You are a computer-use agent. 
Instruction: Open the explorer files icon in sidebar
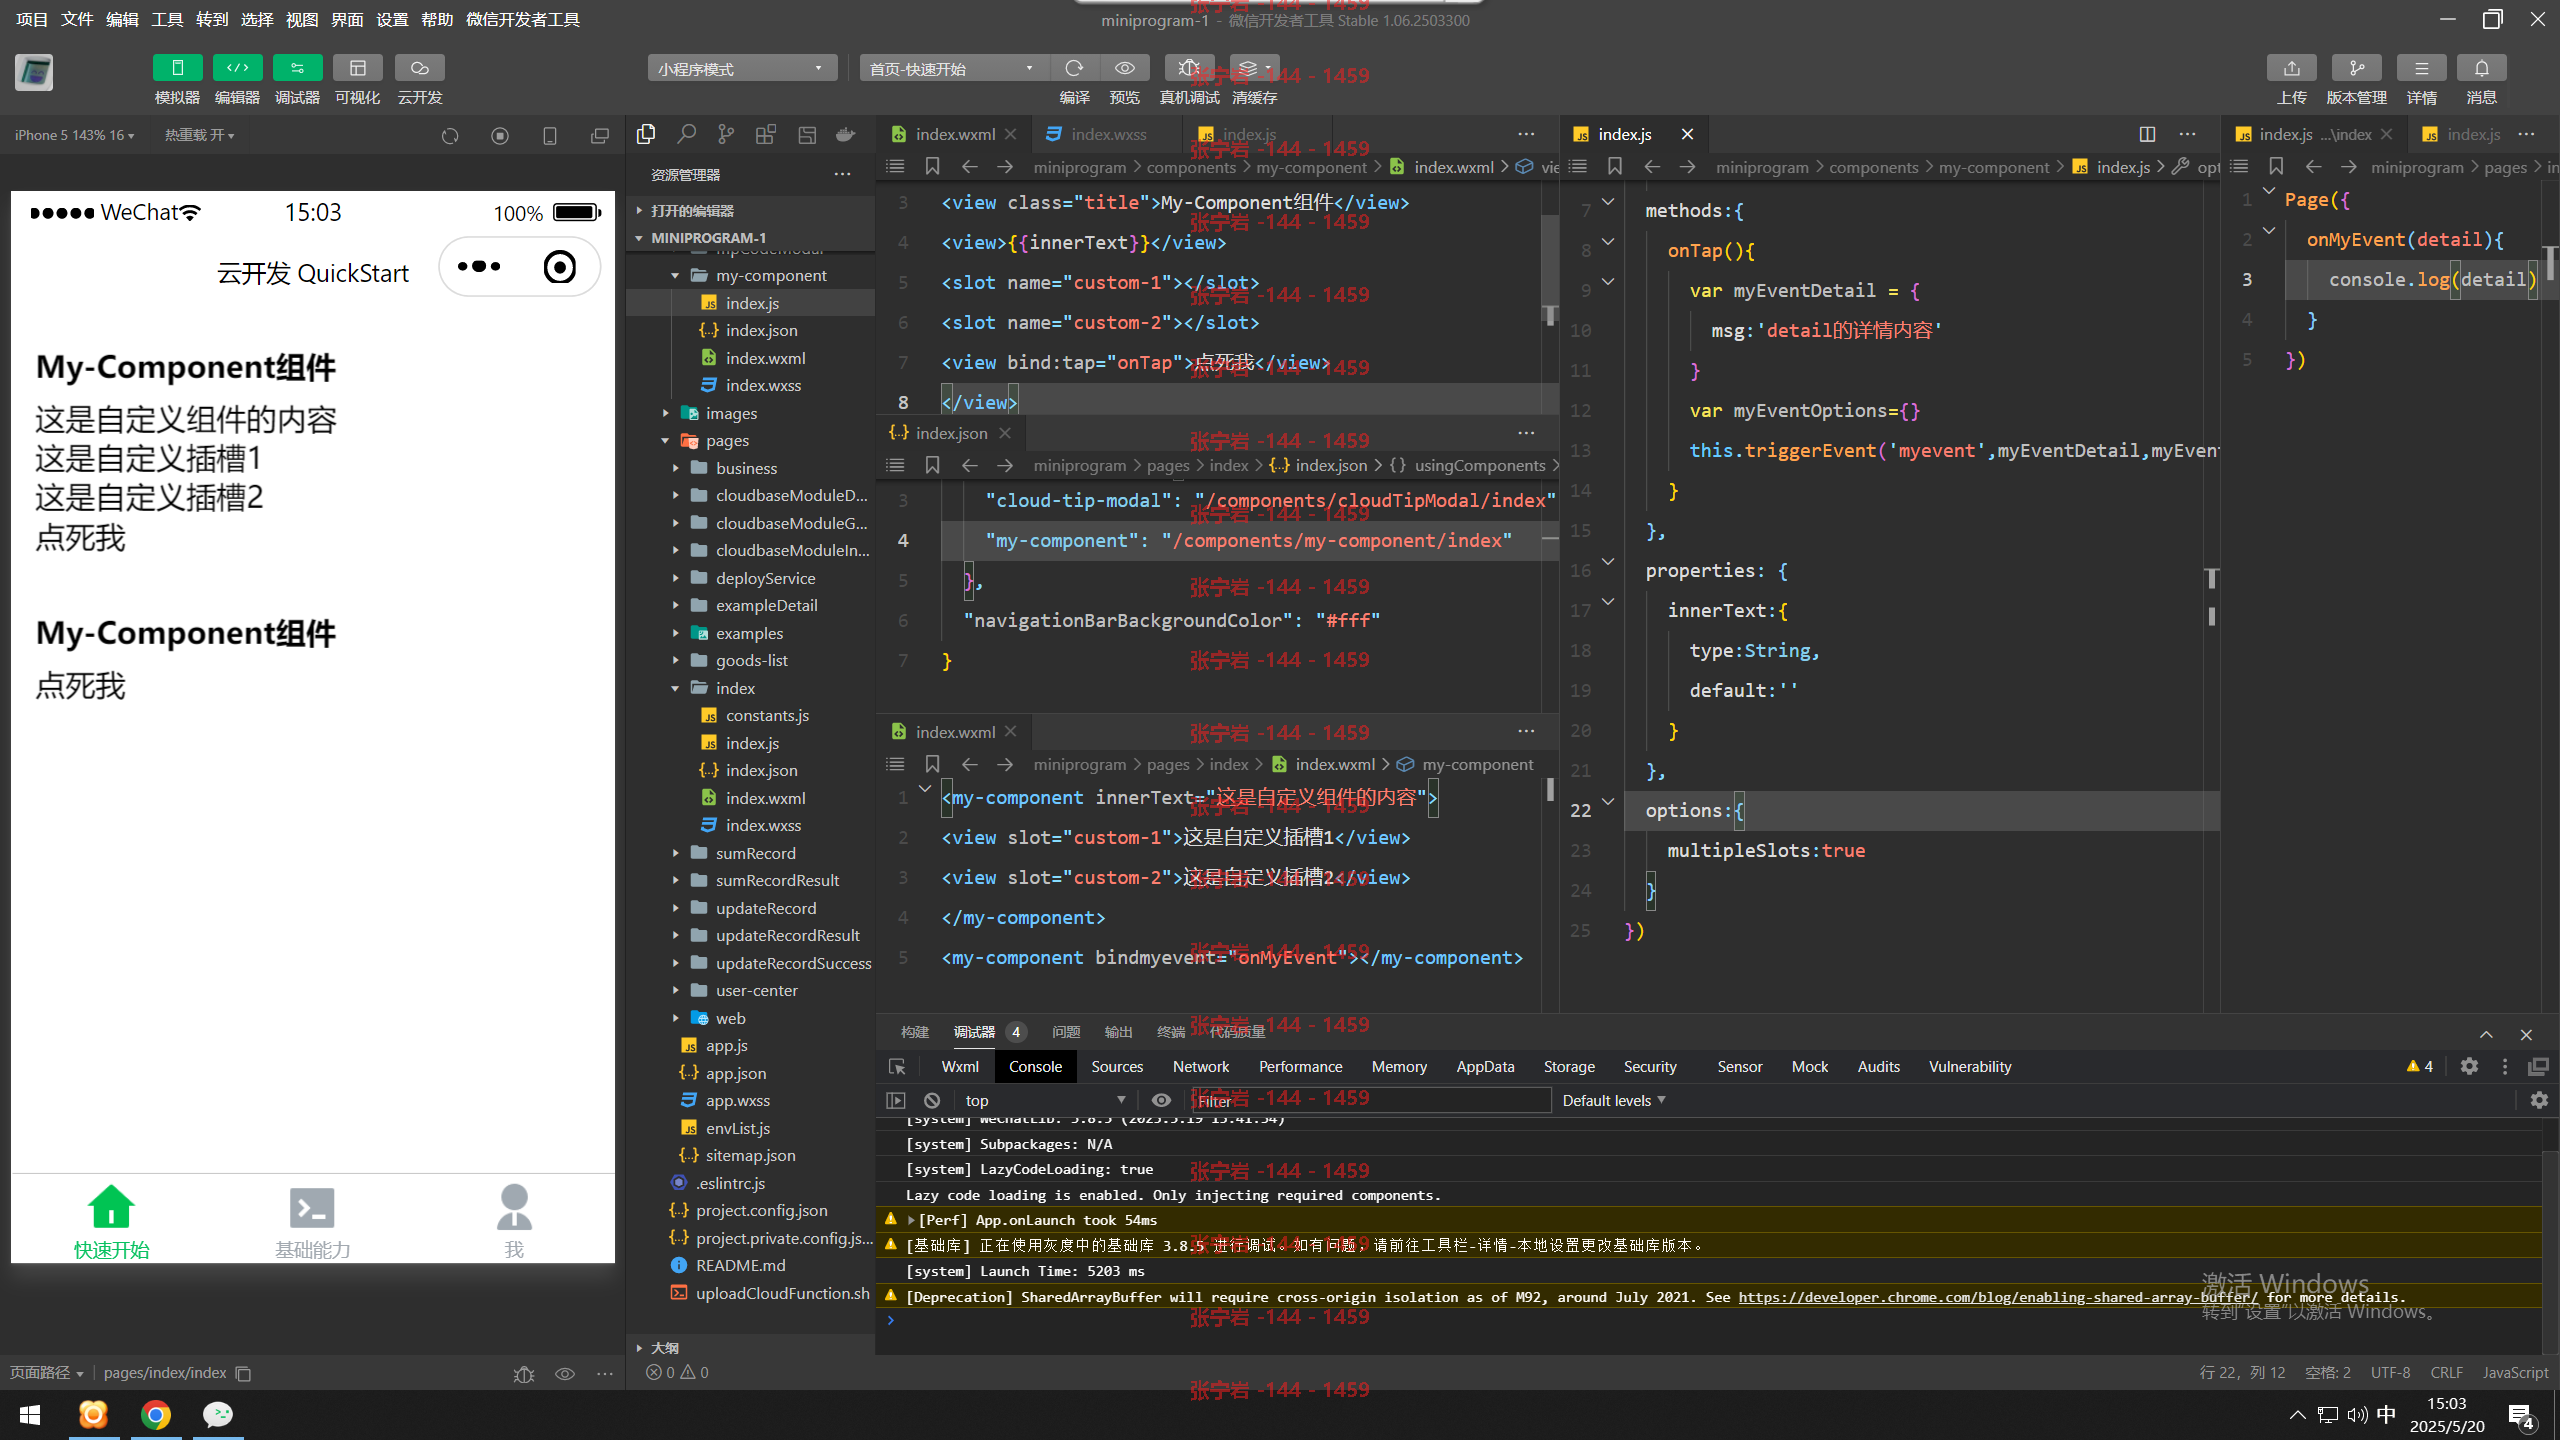[646, 134]
